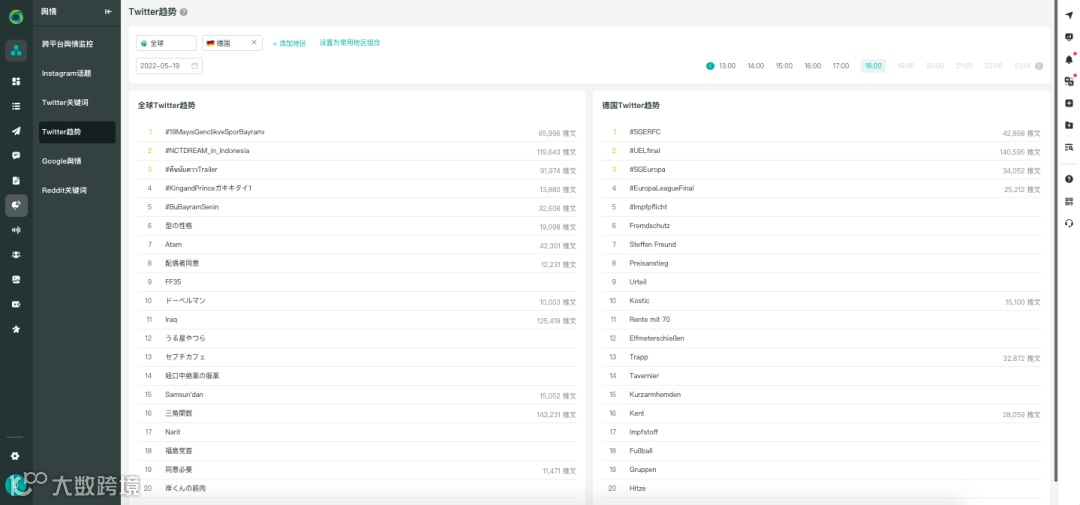1080x505 pixels.
Task: Select the 17:00 time slot
Action: pyautogui.click(x=841, y=66)
